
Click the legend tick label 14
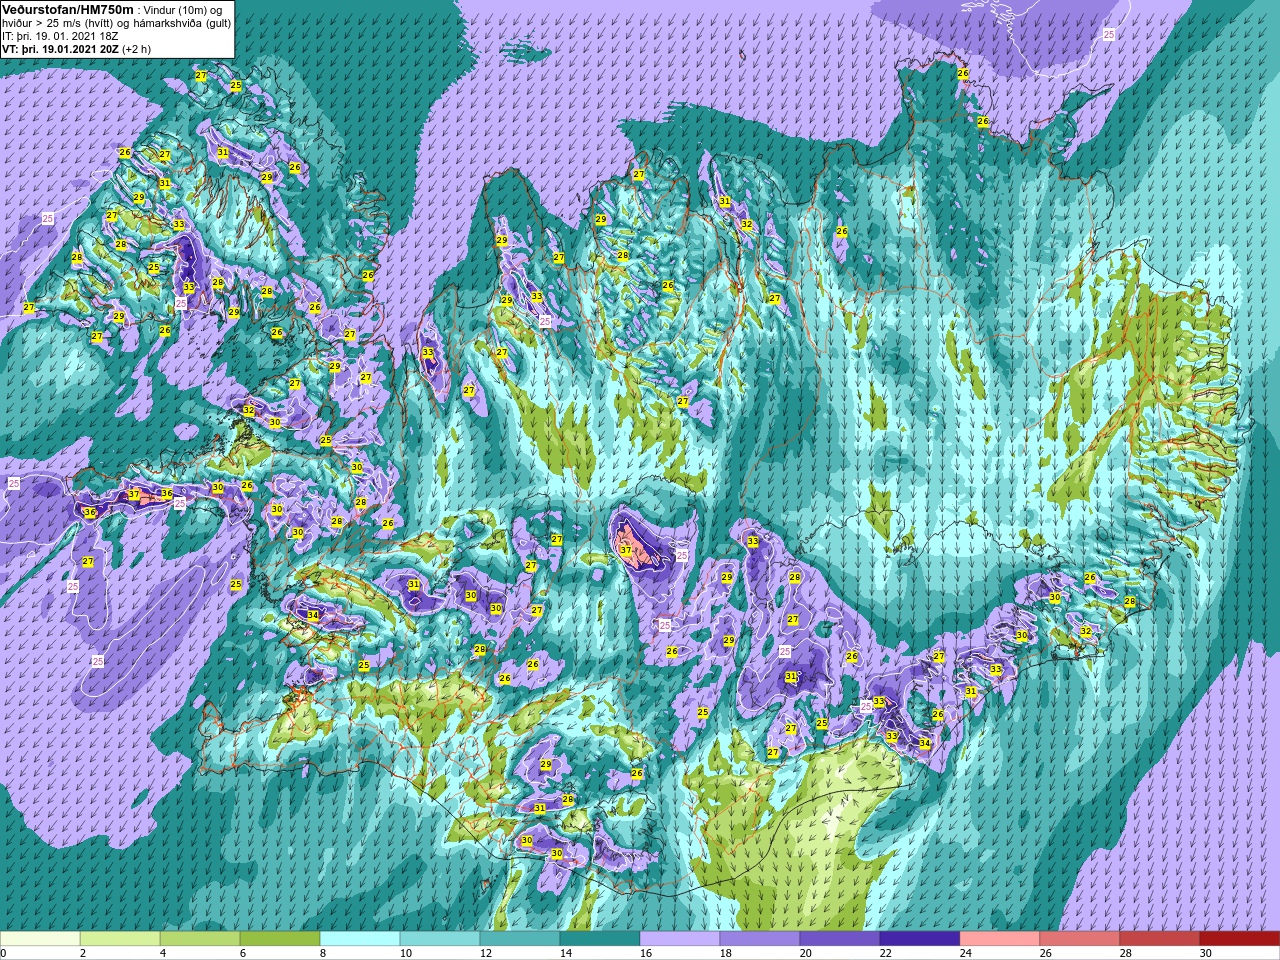click(x=565, y=953)
